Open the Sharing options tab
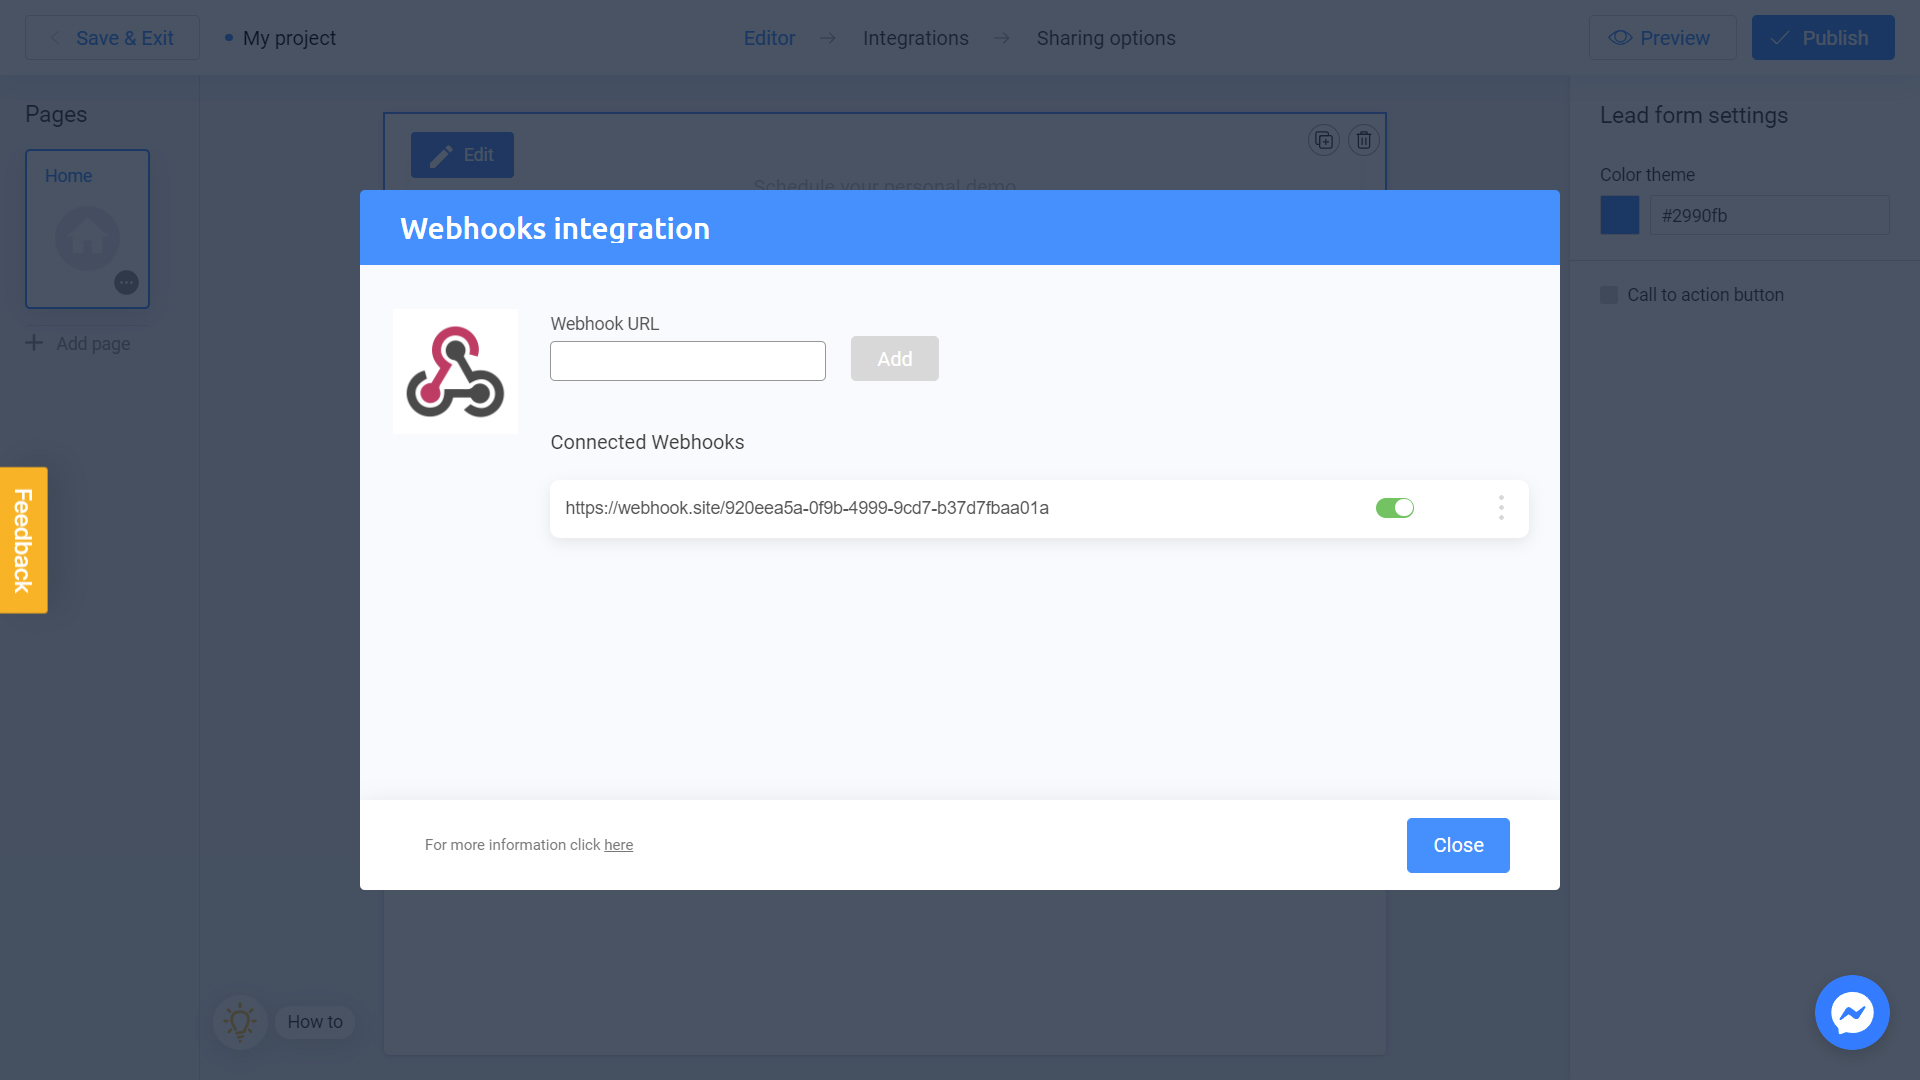Screen dimensions: 1920x1080 pyautogui.click(x=1105, y=38)
